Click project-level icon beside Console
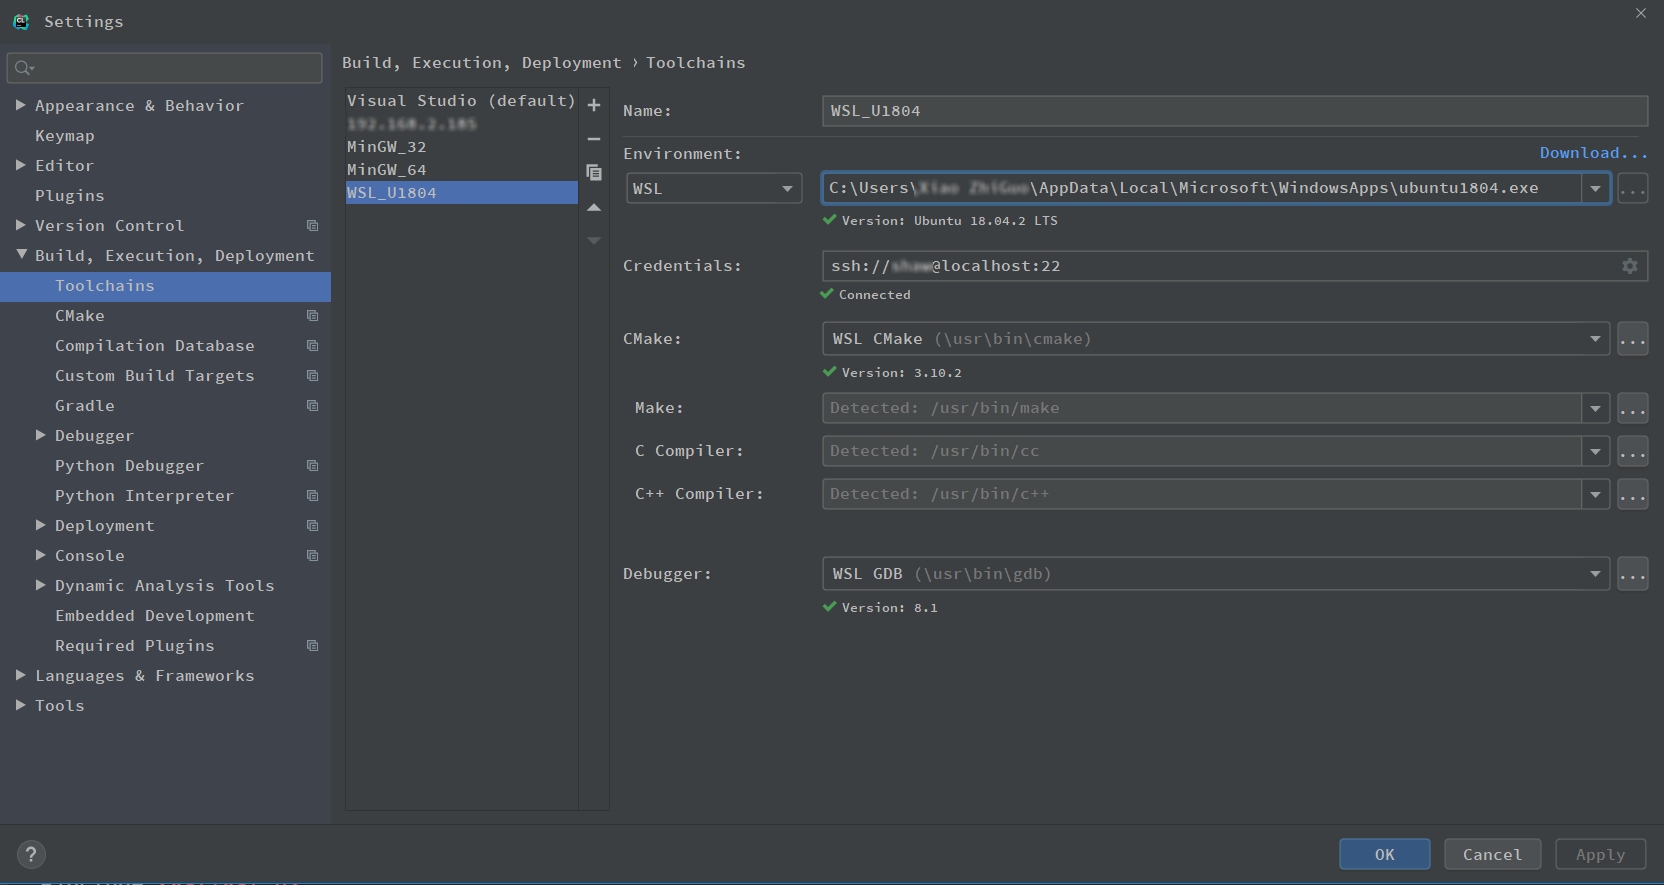 pos(313,556)
